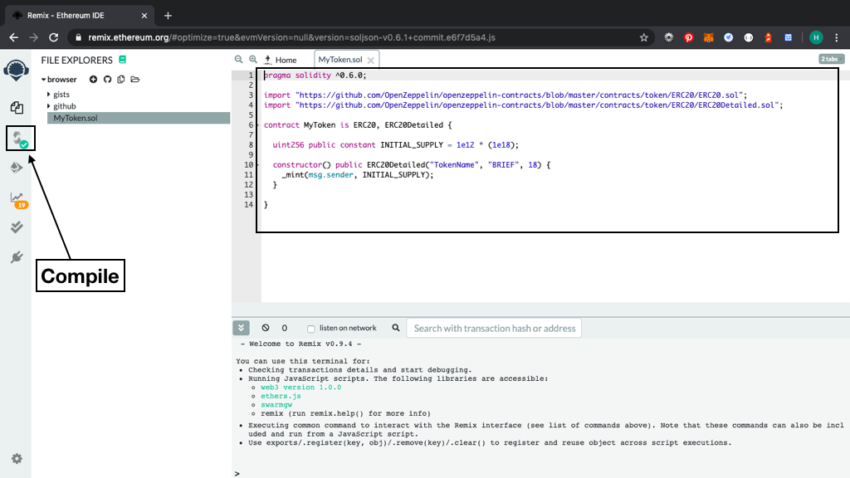
Task: Clear the terminal console output
Action: (265, 328)
